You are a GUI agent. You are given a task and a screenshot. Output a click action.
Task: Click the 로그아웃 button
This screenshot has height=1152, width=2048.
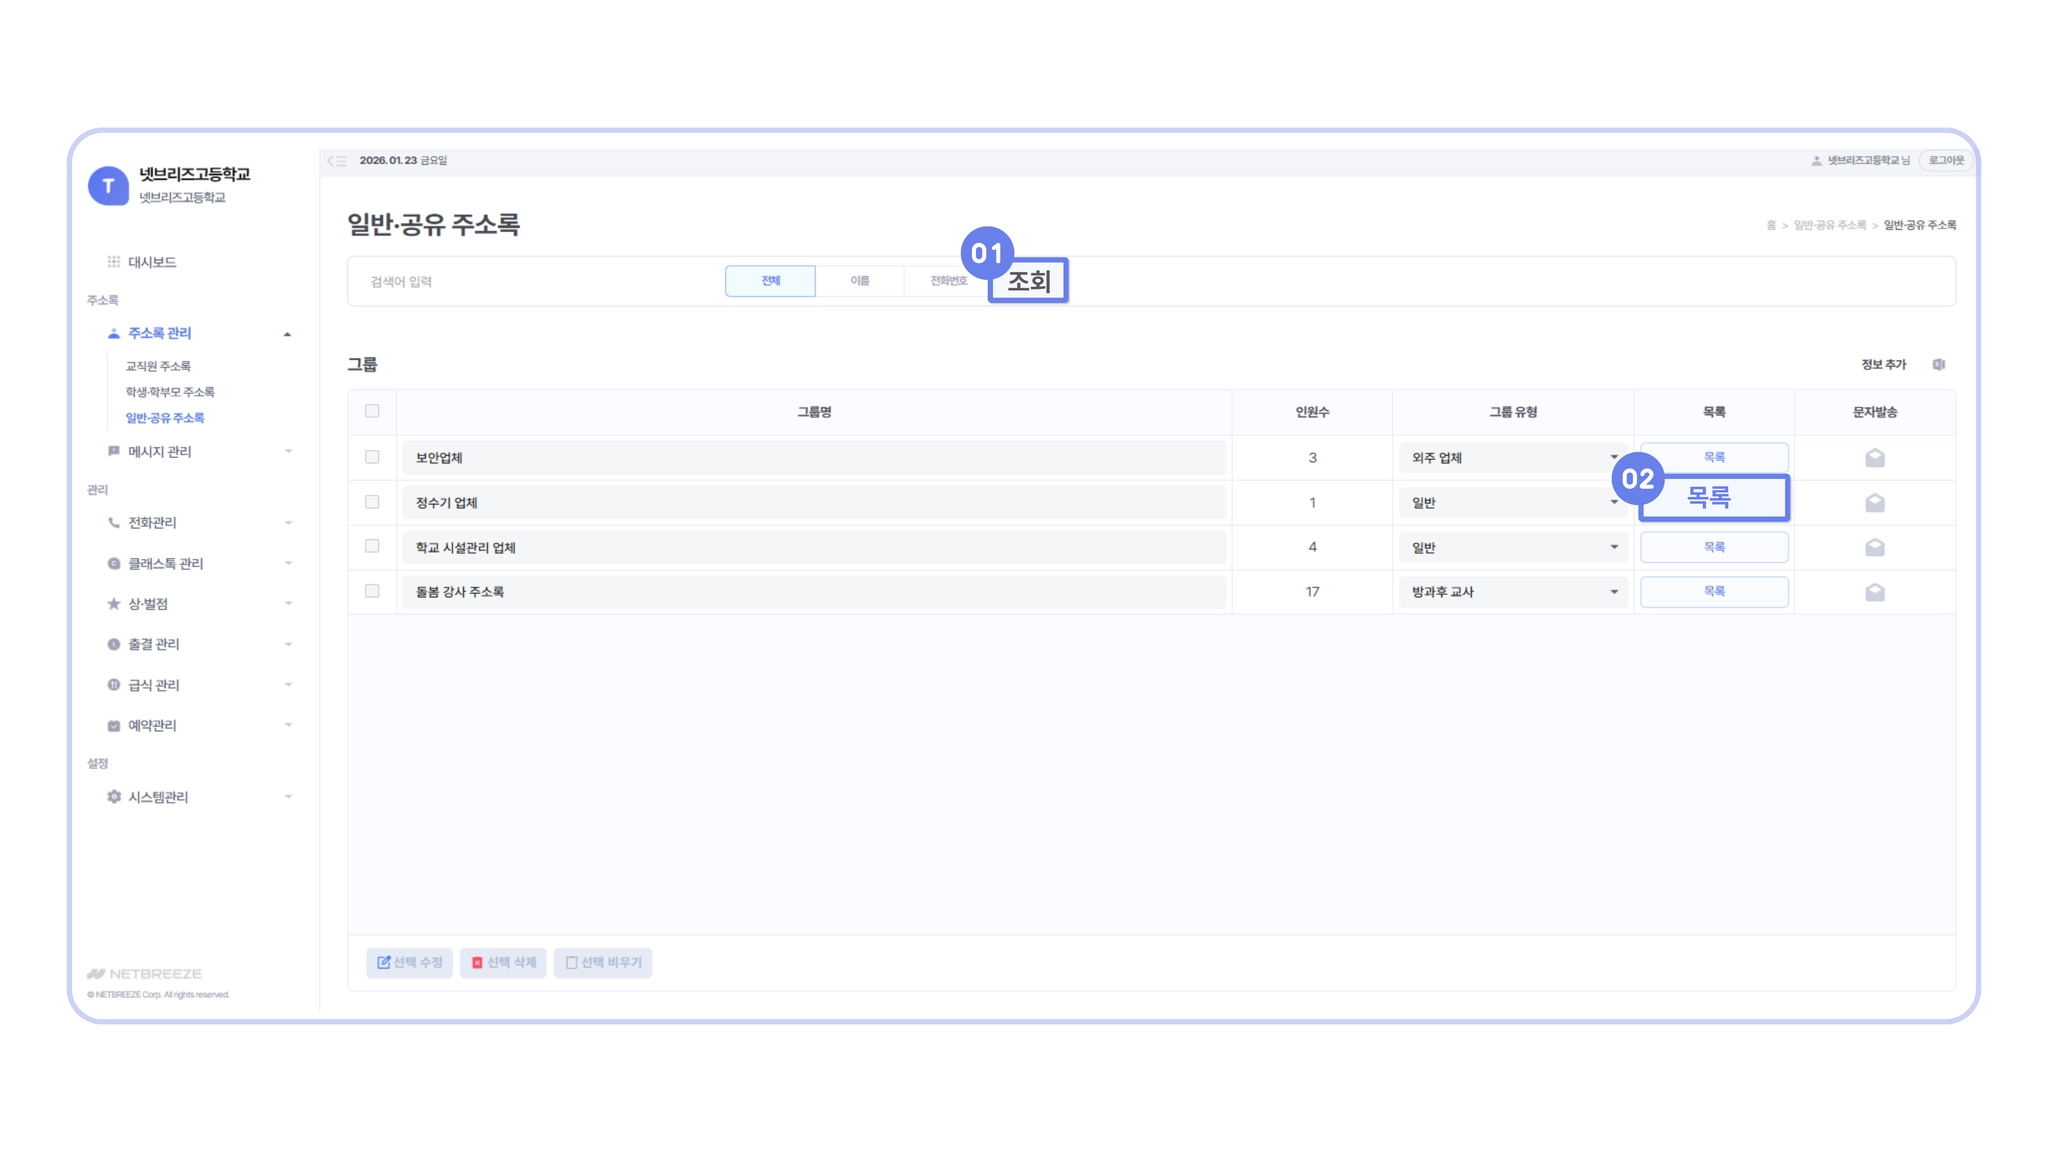1945,161
